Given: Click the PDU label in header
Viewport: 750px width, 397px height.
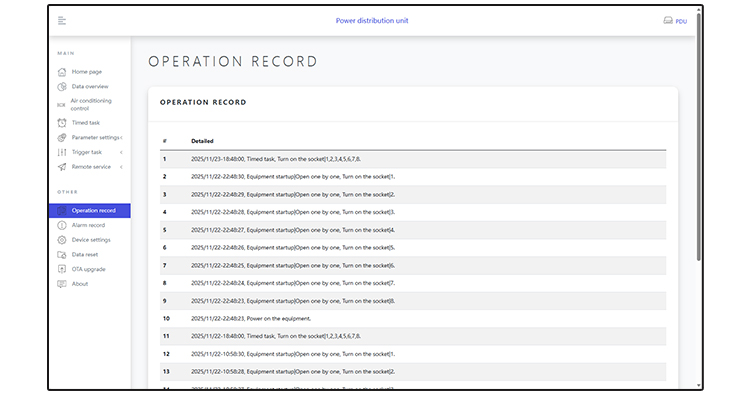Looking at the screenshot, I should pyautogui.click(x=681, y=21).
